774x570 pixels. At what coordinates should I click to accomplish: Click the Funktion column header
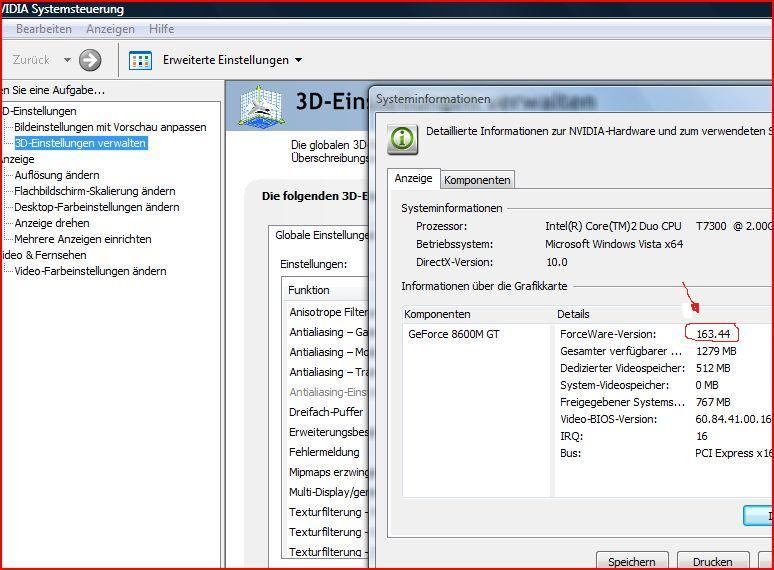click(x=326, y=290)
